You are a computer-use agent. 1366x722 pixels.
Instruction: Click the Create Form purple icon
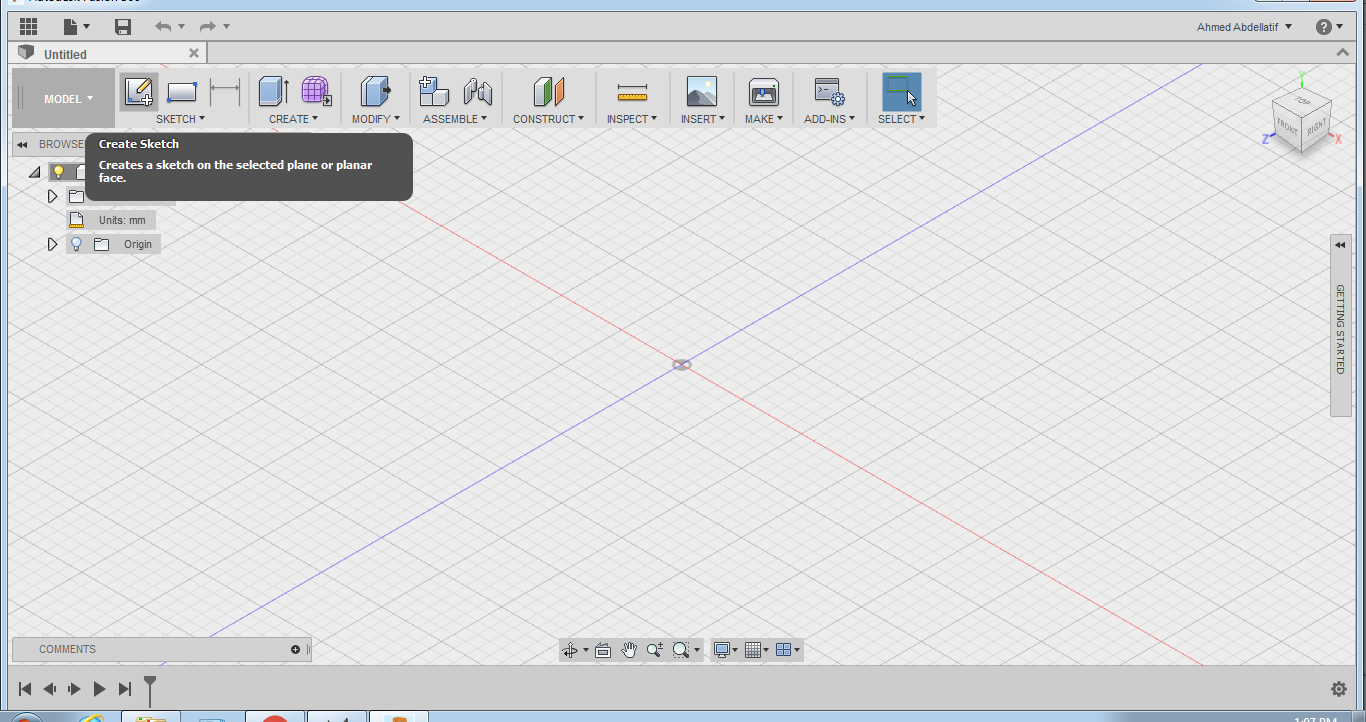click(x=317, y=92)
